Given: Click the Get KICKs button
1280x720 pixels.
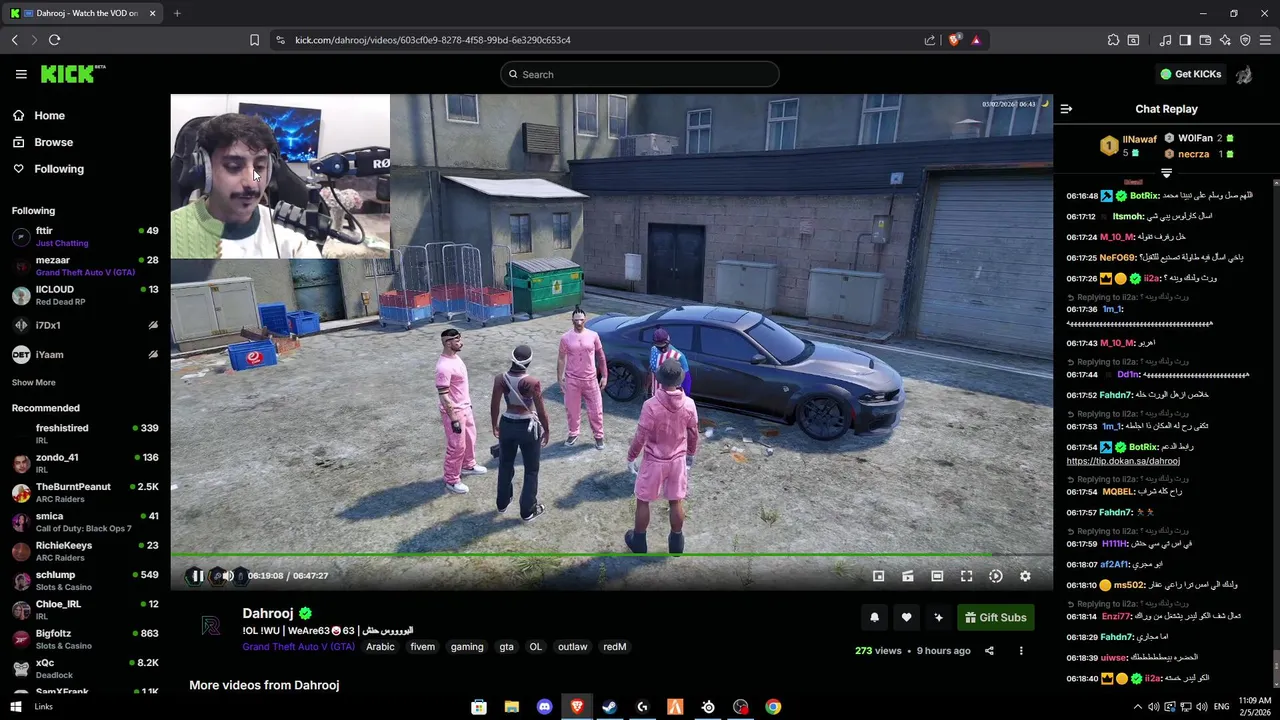Looking at the screenshot, I should (x=1191, y=74).
